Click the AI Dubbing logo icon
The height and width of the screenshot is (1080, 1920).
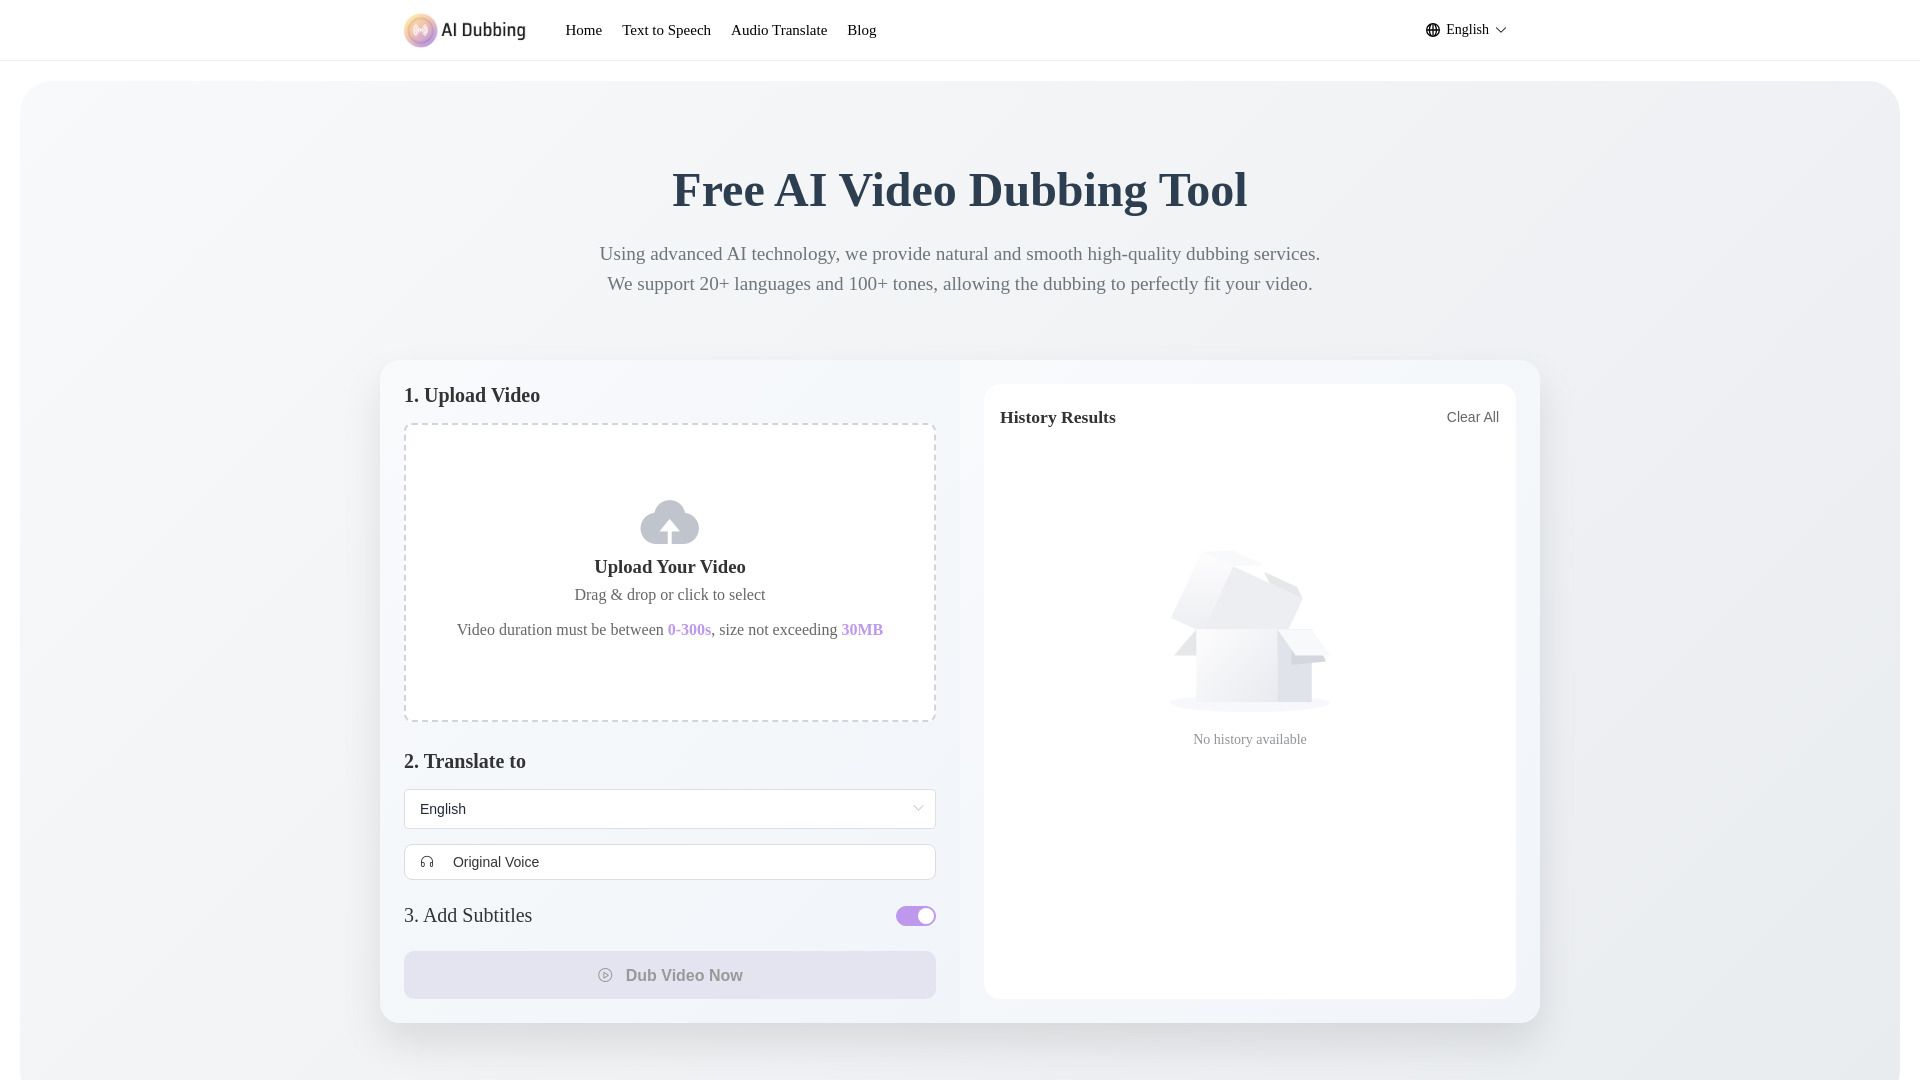[x=418, y=30]
